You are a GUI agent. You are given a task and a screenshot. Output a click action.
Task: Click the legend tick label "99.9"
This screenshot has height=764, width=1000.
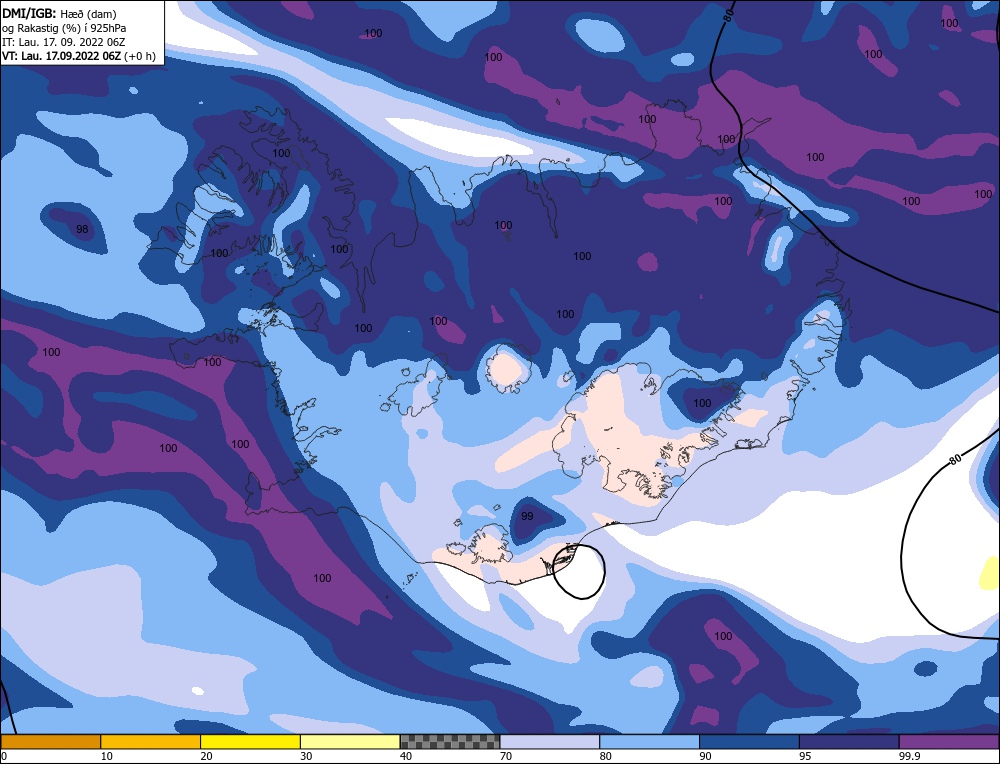coord(909,756)
